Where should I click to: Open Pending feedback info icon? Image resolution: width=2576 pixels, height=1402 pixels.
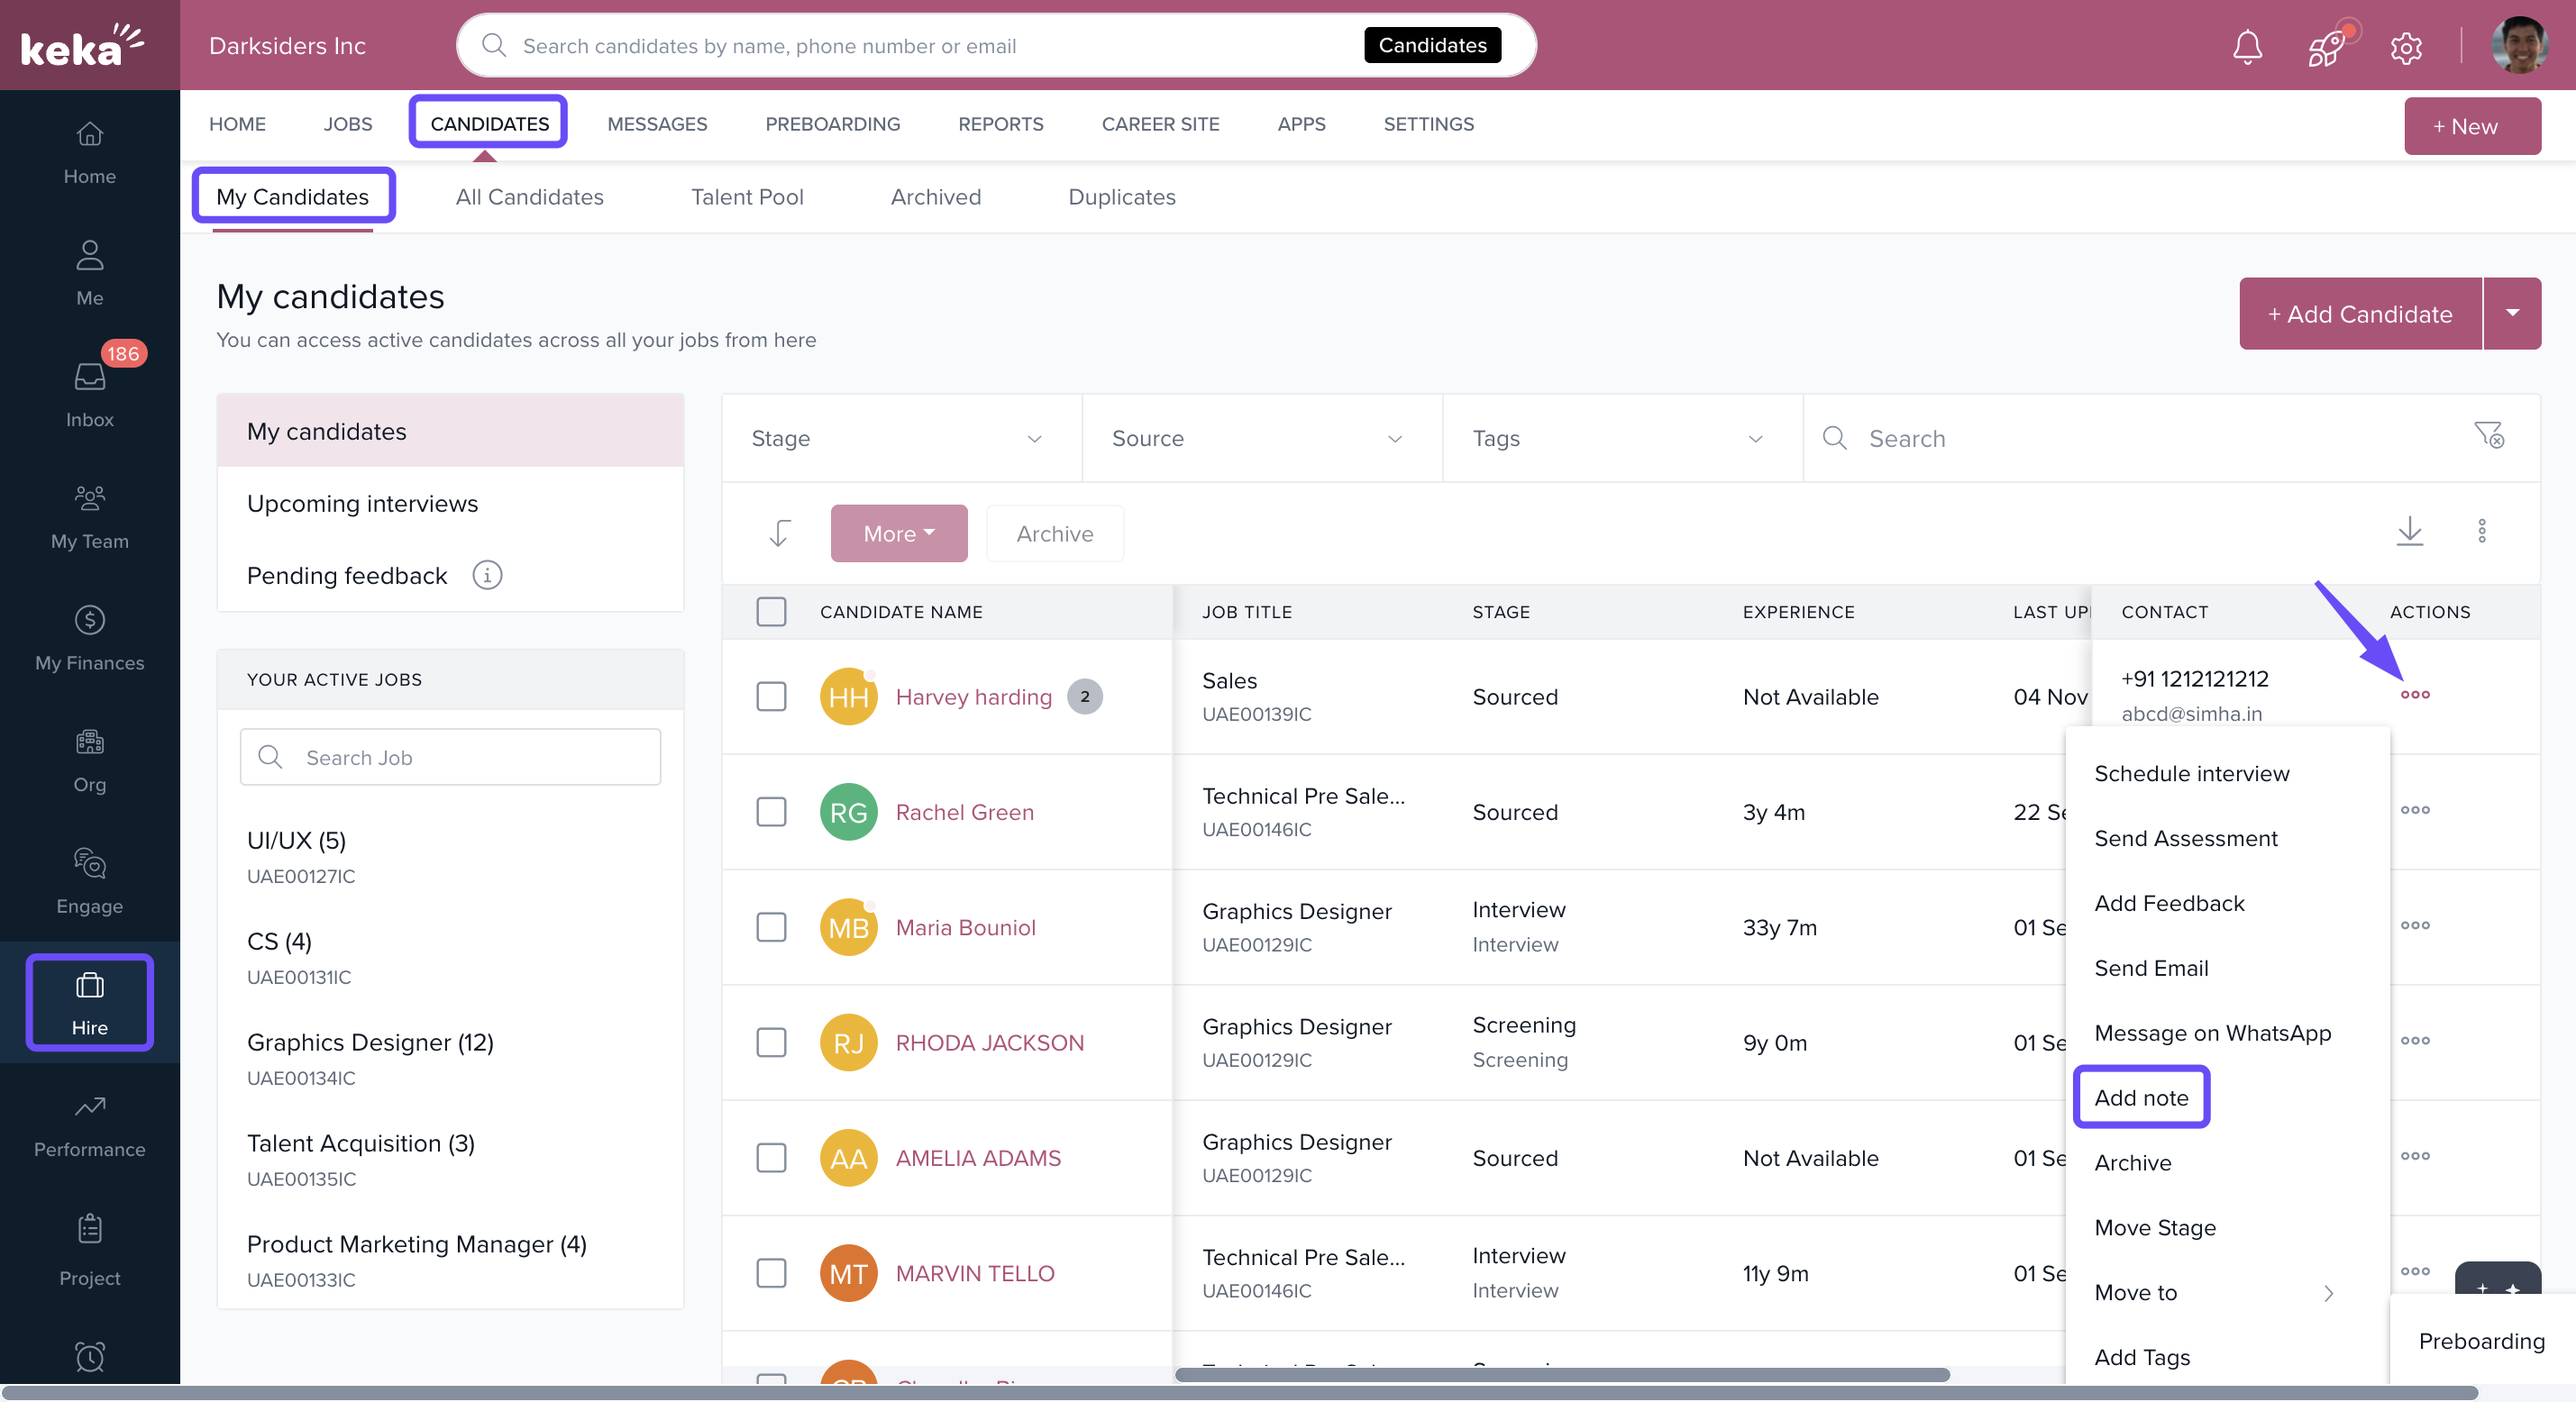487,575
